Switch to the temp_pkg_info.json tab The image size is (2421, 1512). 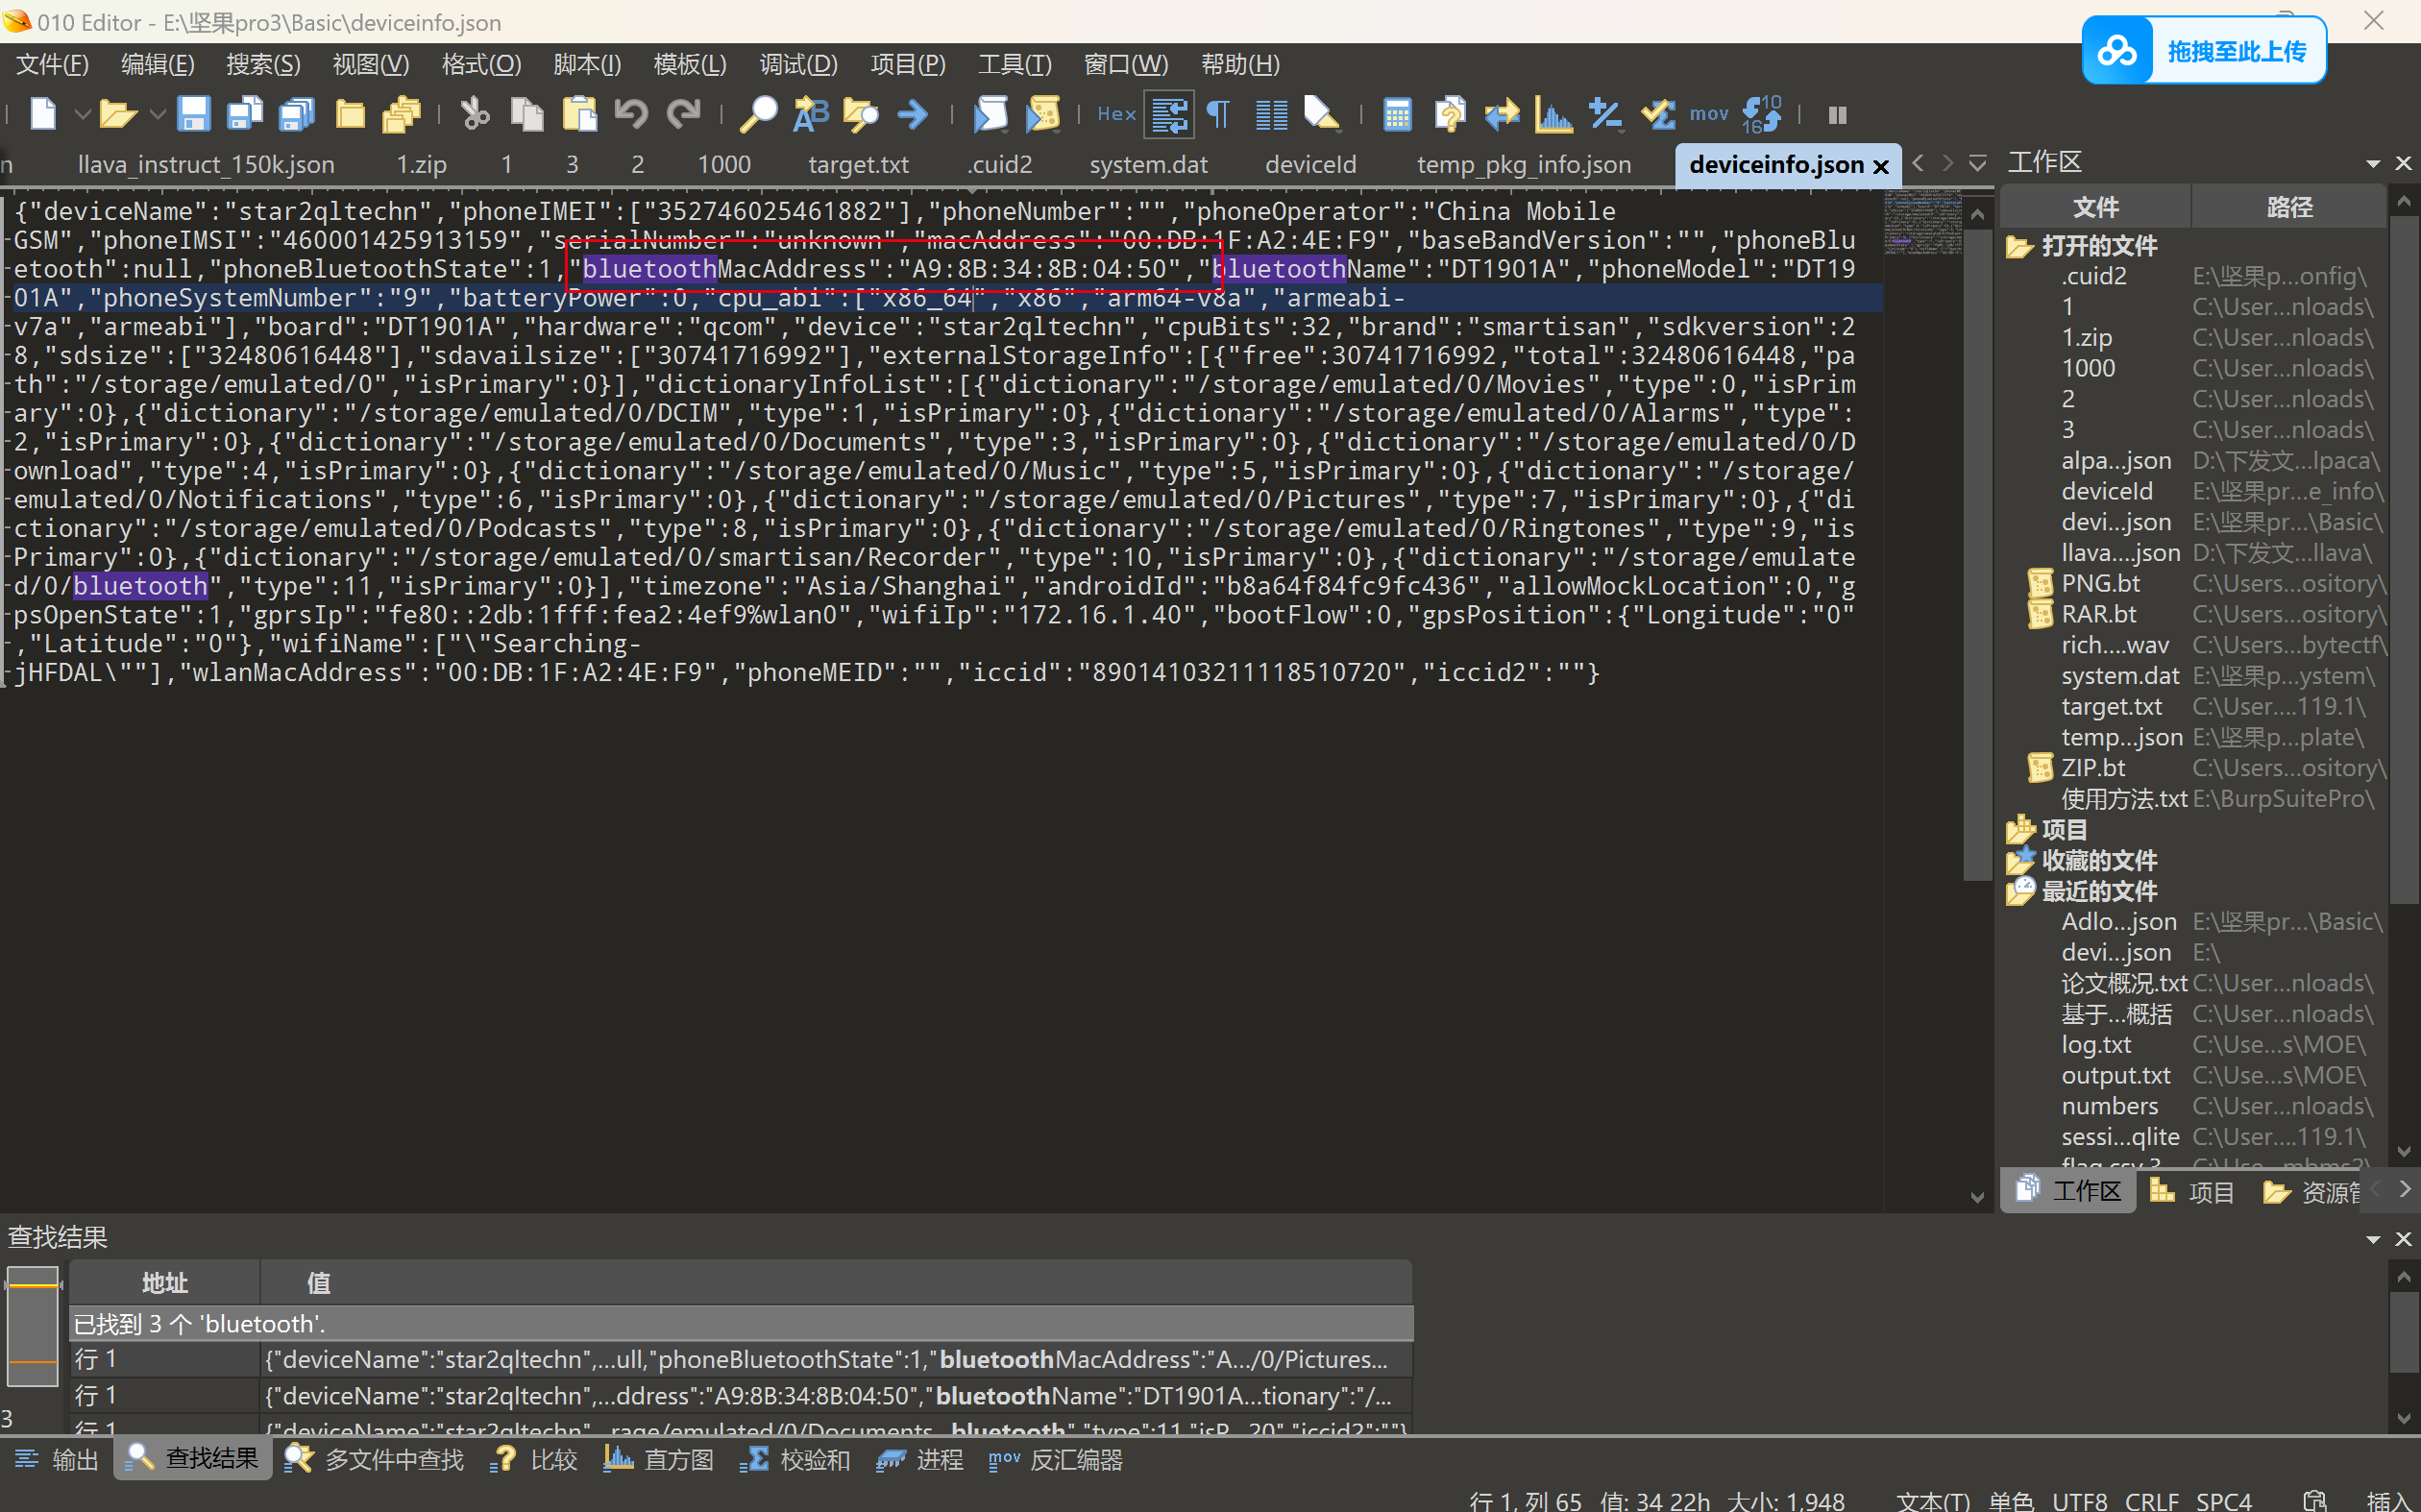click(1523, 164)
